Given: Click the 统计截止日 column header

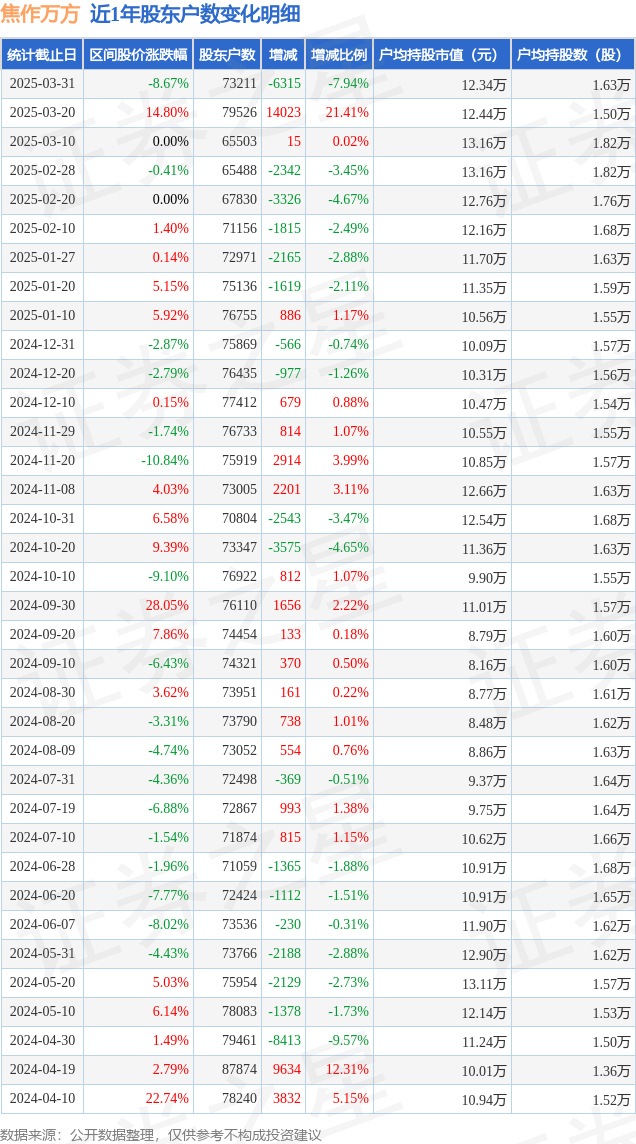Looking at the screenshot, I should point(42,55).
